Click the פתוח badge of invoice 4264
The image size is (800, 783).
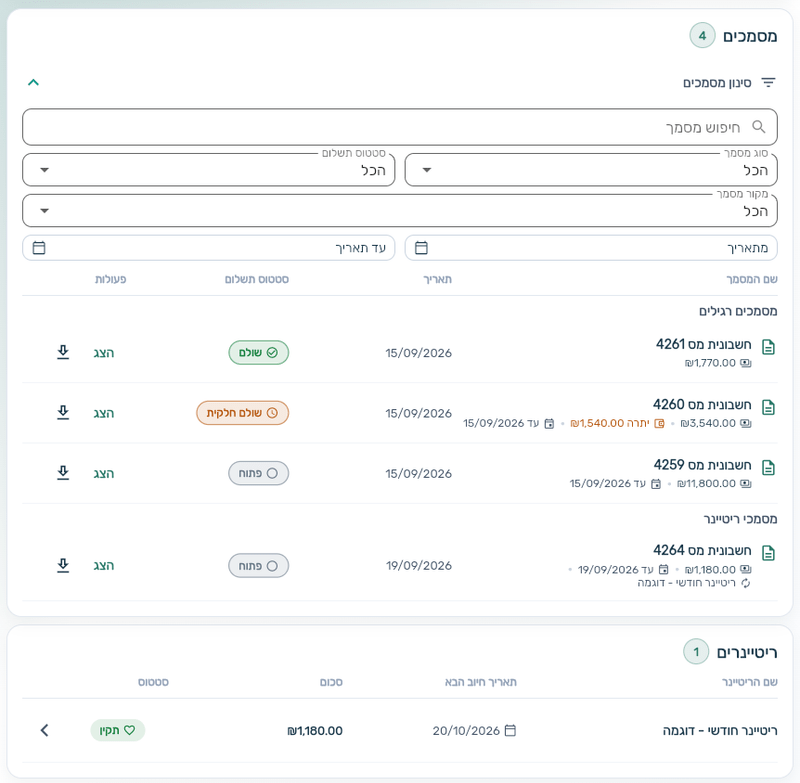259,566
